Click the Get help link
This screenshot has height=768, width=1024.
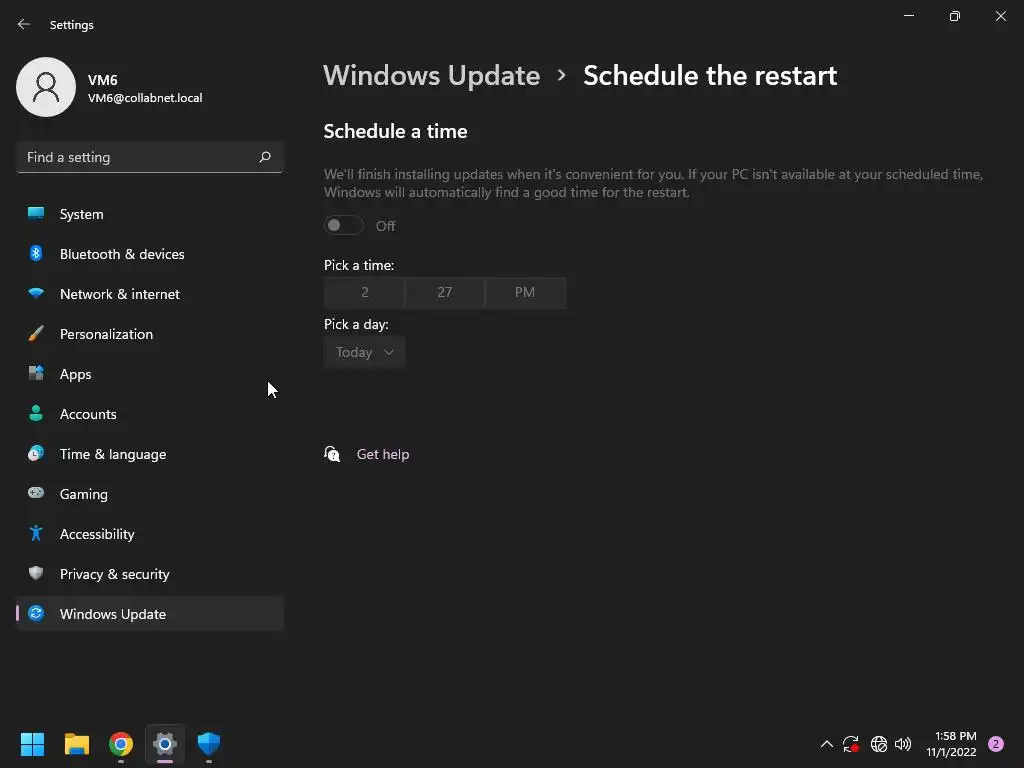tap(383, 455)
